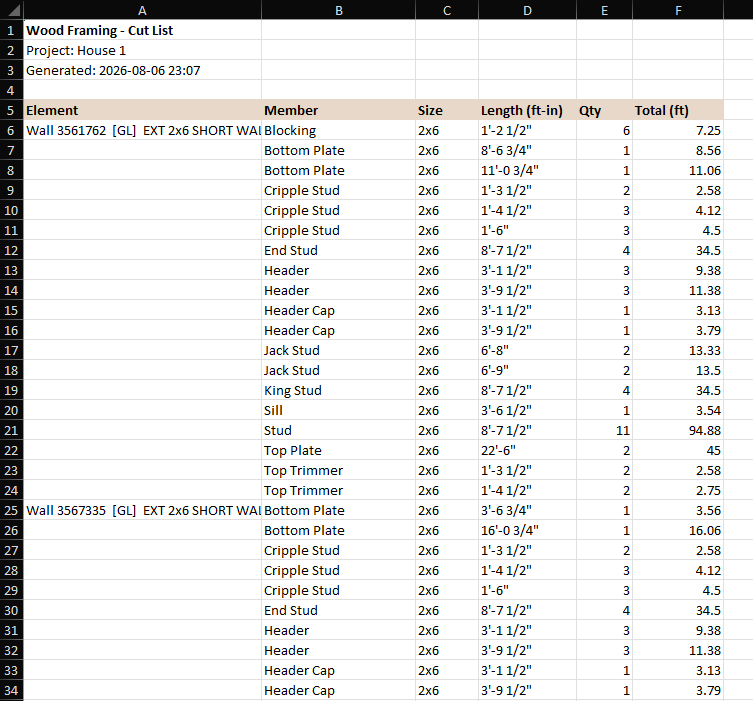Click the total cell 45
This screenshot has width=753, height=701.
678,450
